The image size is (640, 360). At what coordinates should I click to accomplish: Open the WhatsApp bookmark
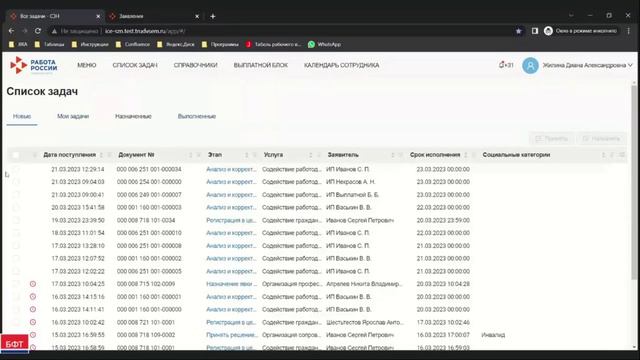click(324, 44)
